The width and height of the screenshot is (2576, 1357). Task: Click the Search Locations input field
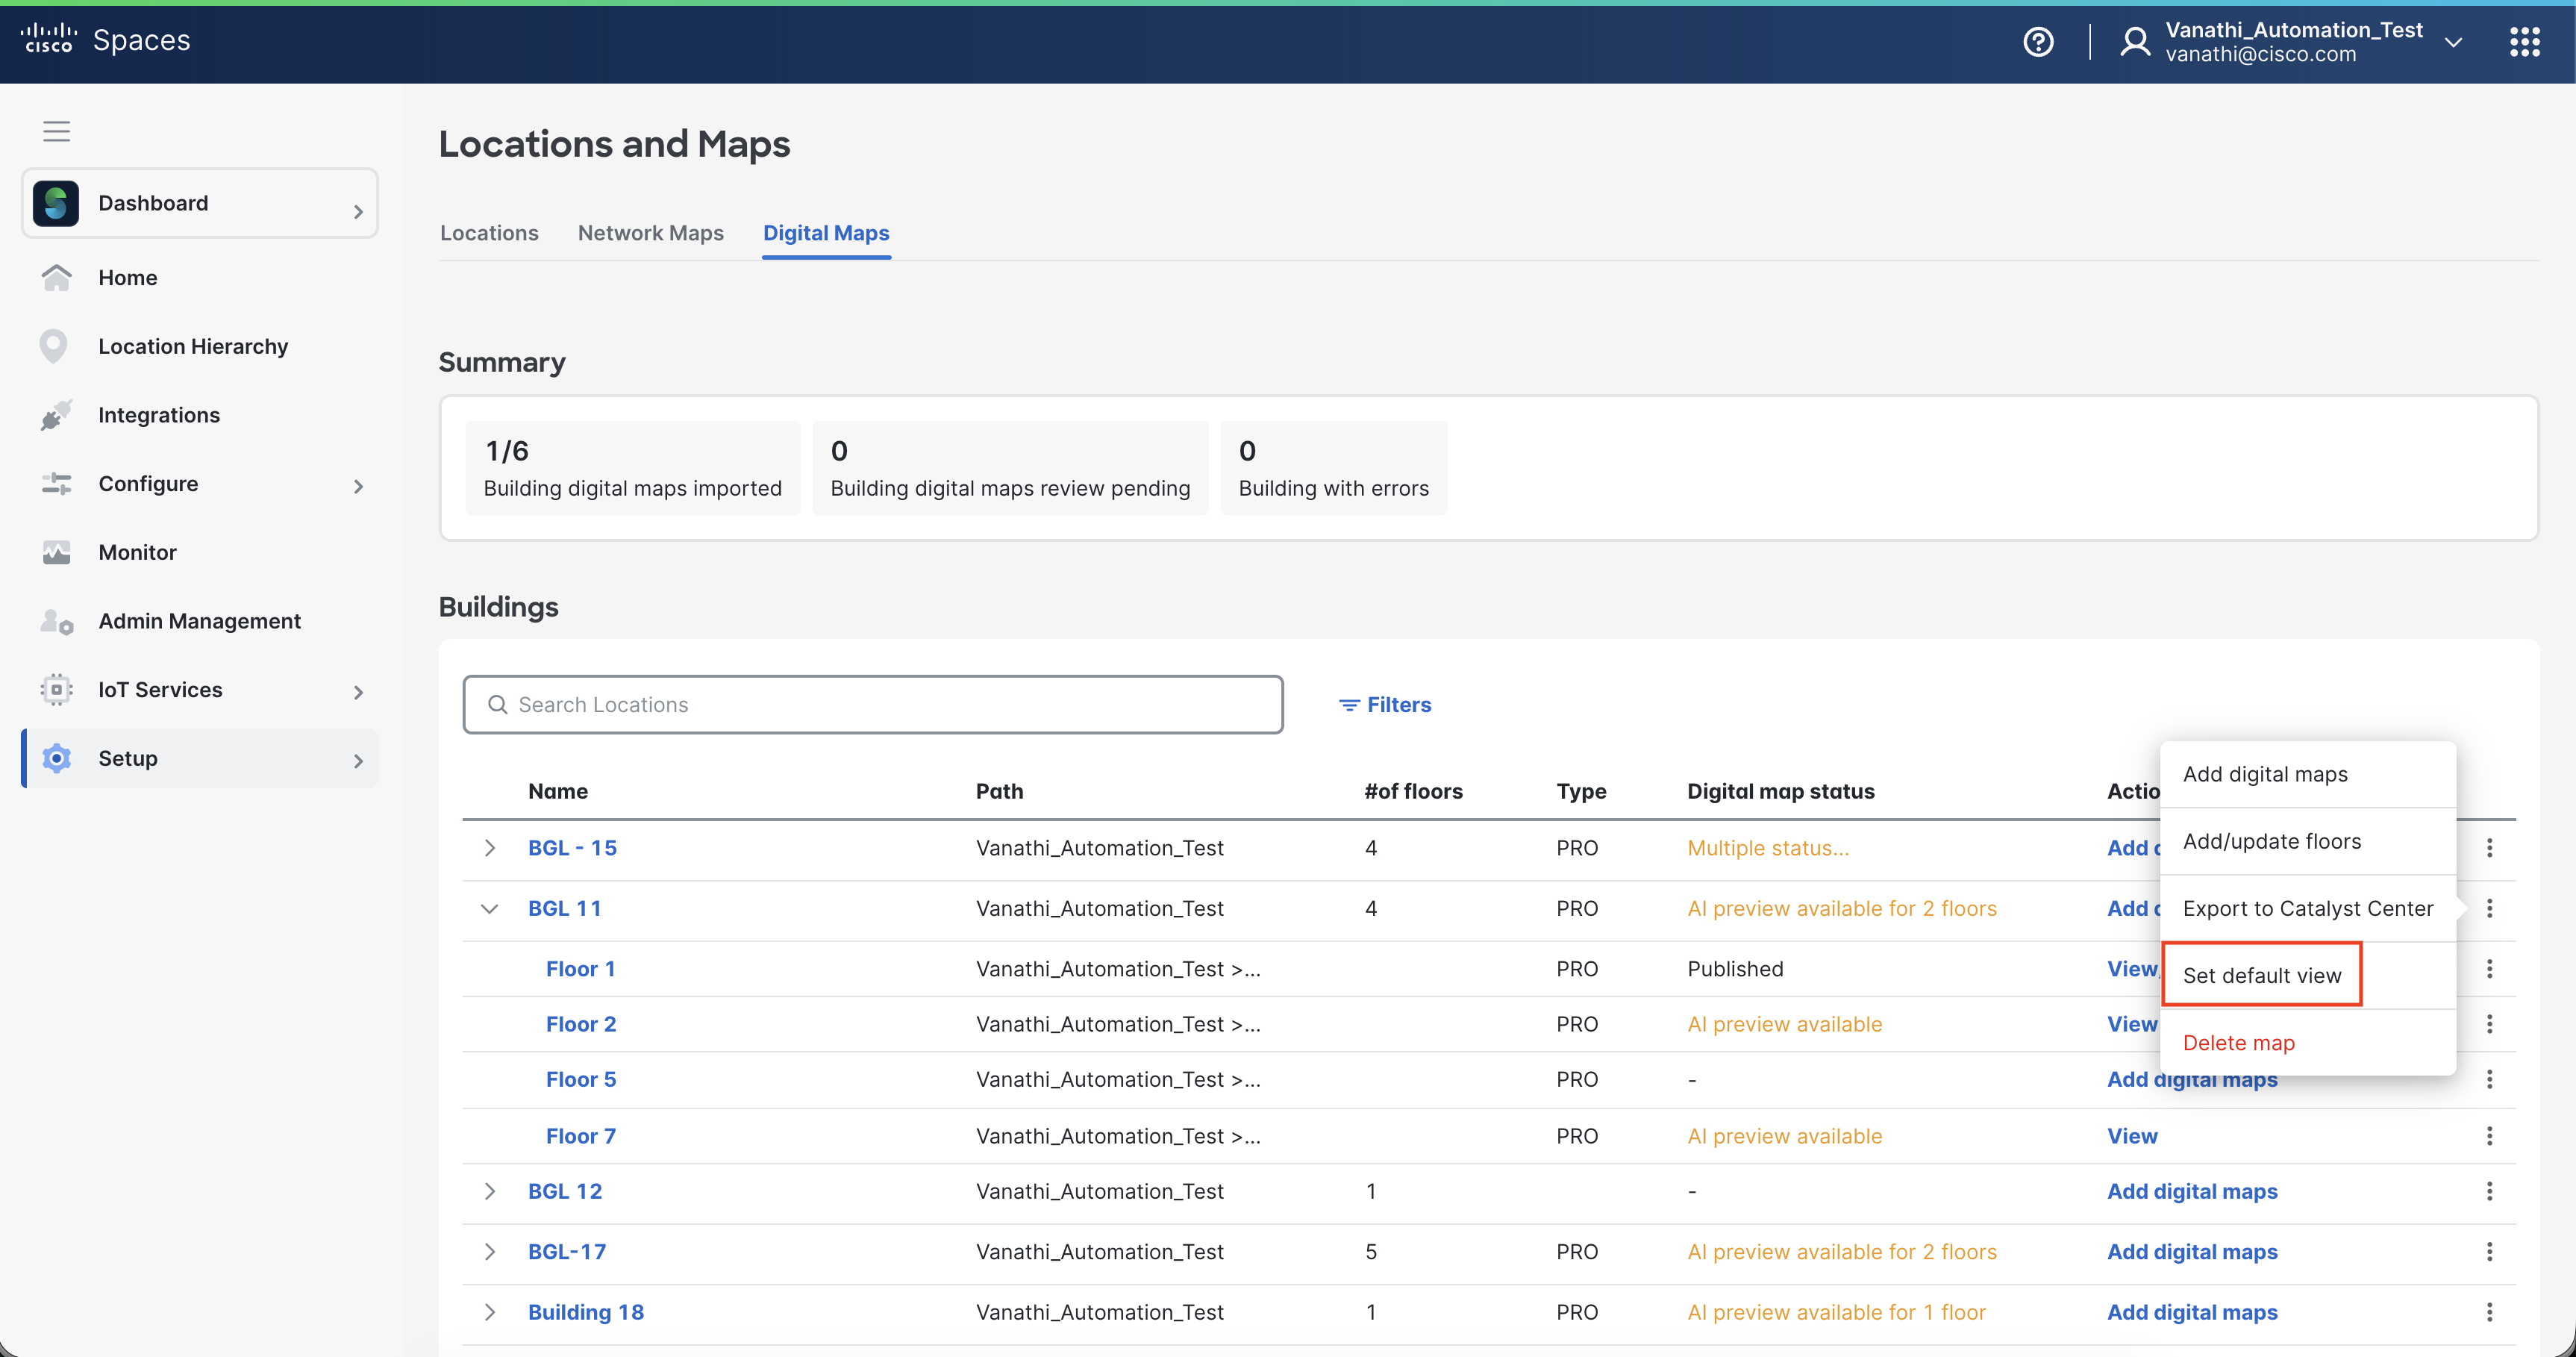tap(872, 705)
